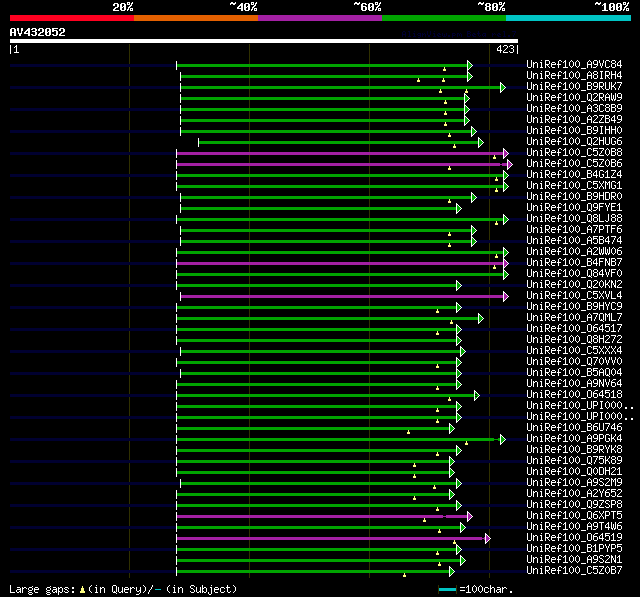Click the query end position 423 label
Viewport: 640px width, 597px height.
[505, 49]
